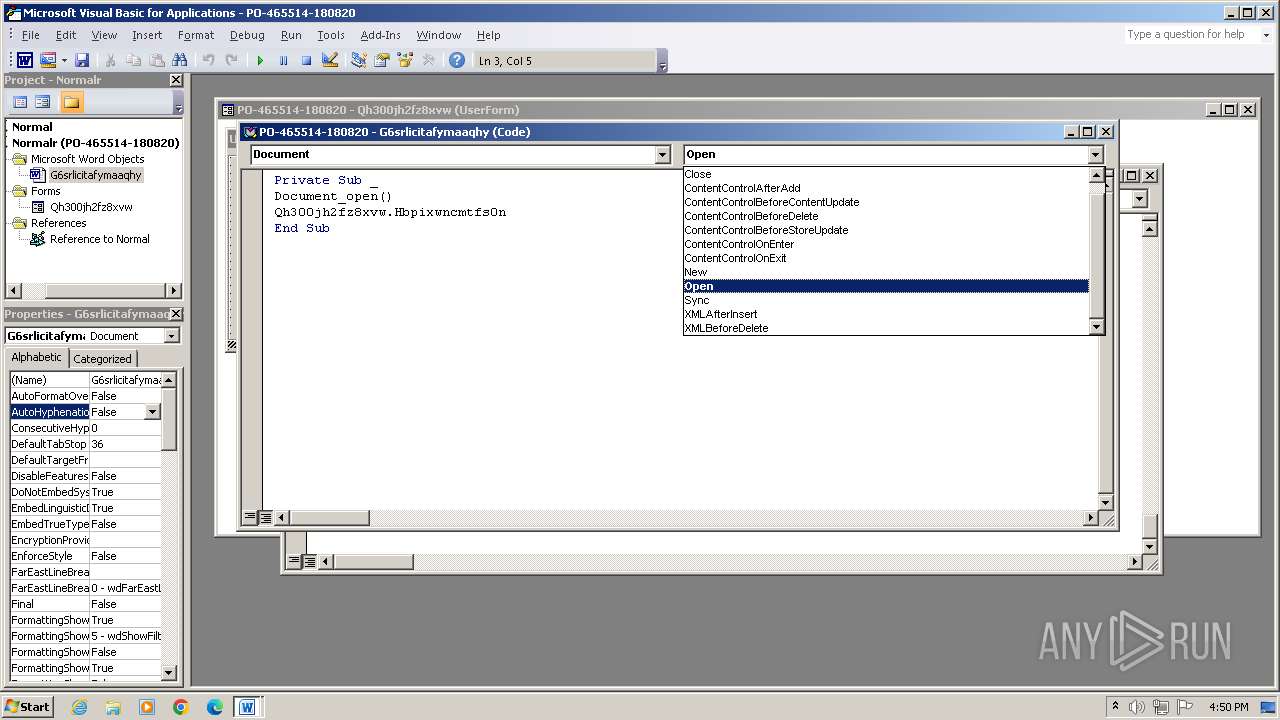1280x720 pixels.
Task: Open the View menu
Action: [x=104, y=35]
